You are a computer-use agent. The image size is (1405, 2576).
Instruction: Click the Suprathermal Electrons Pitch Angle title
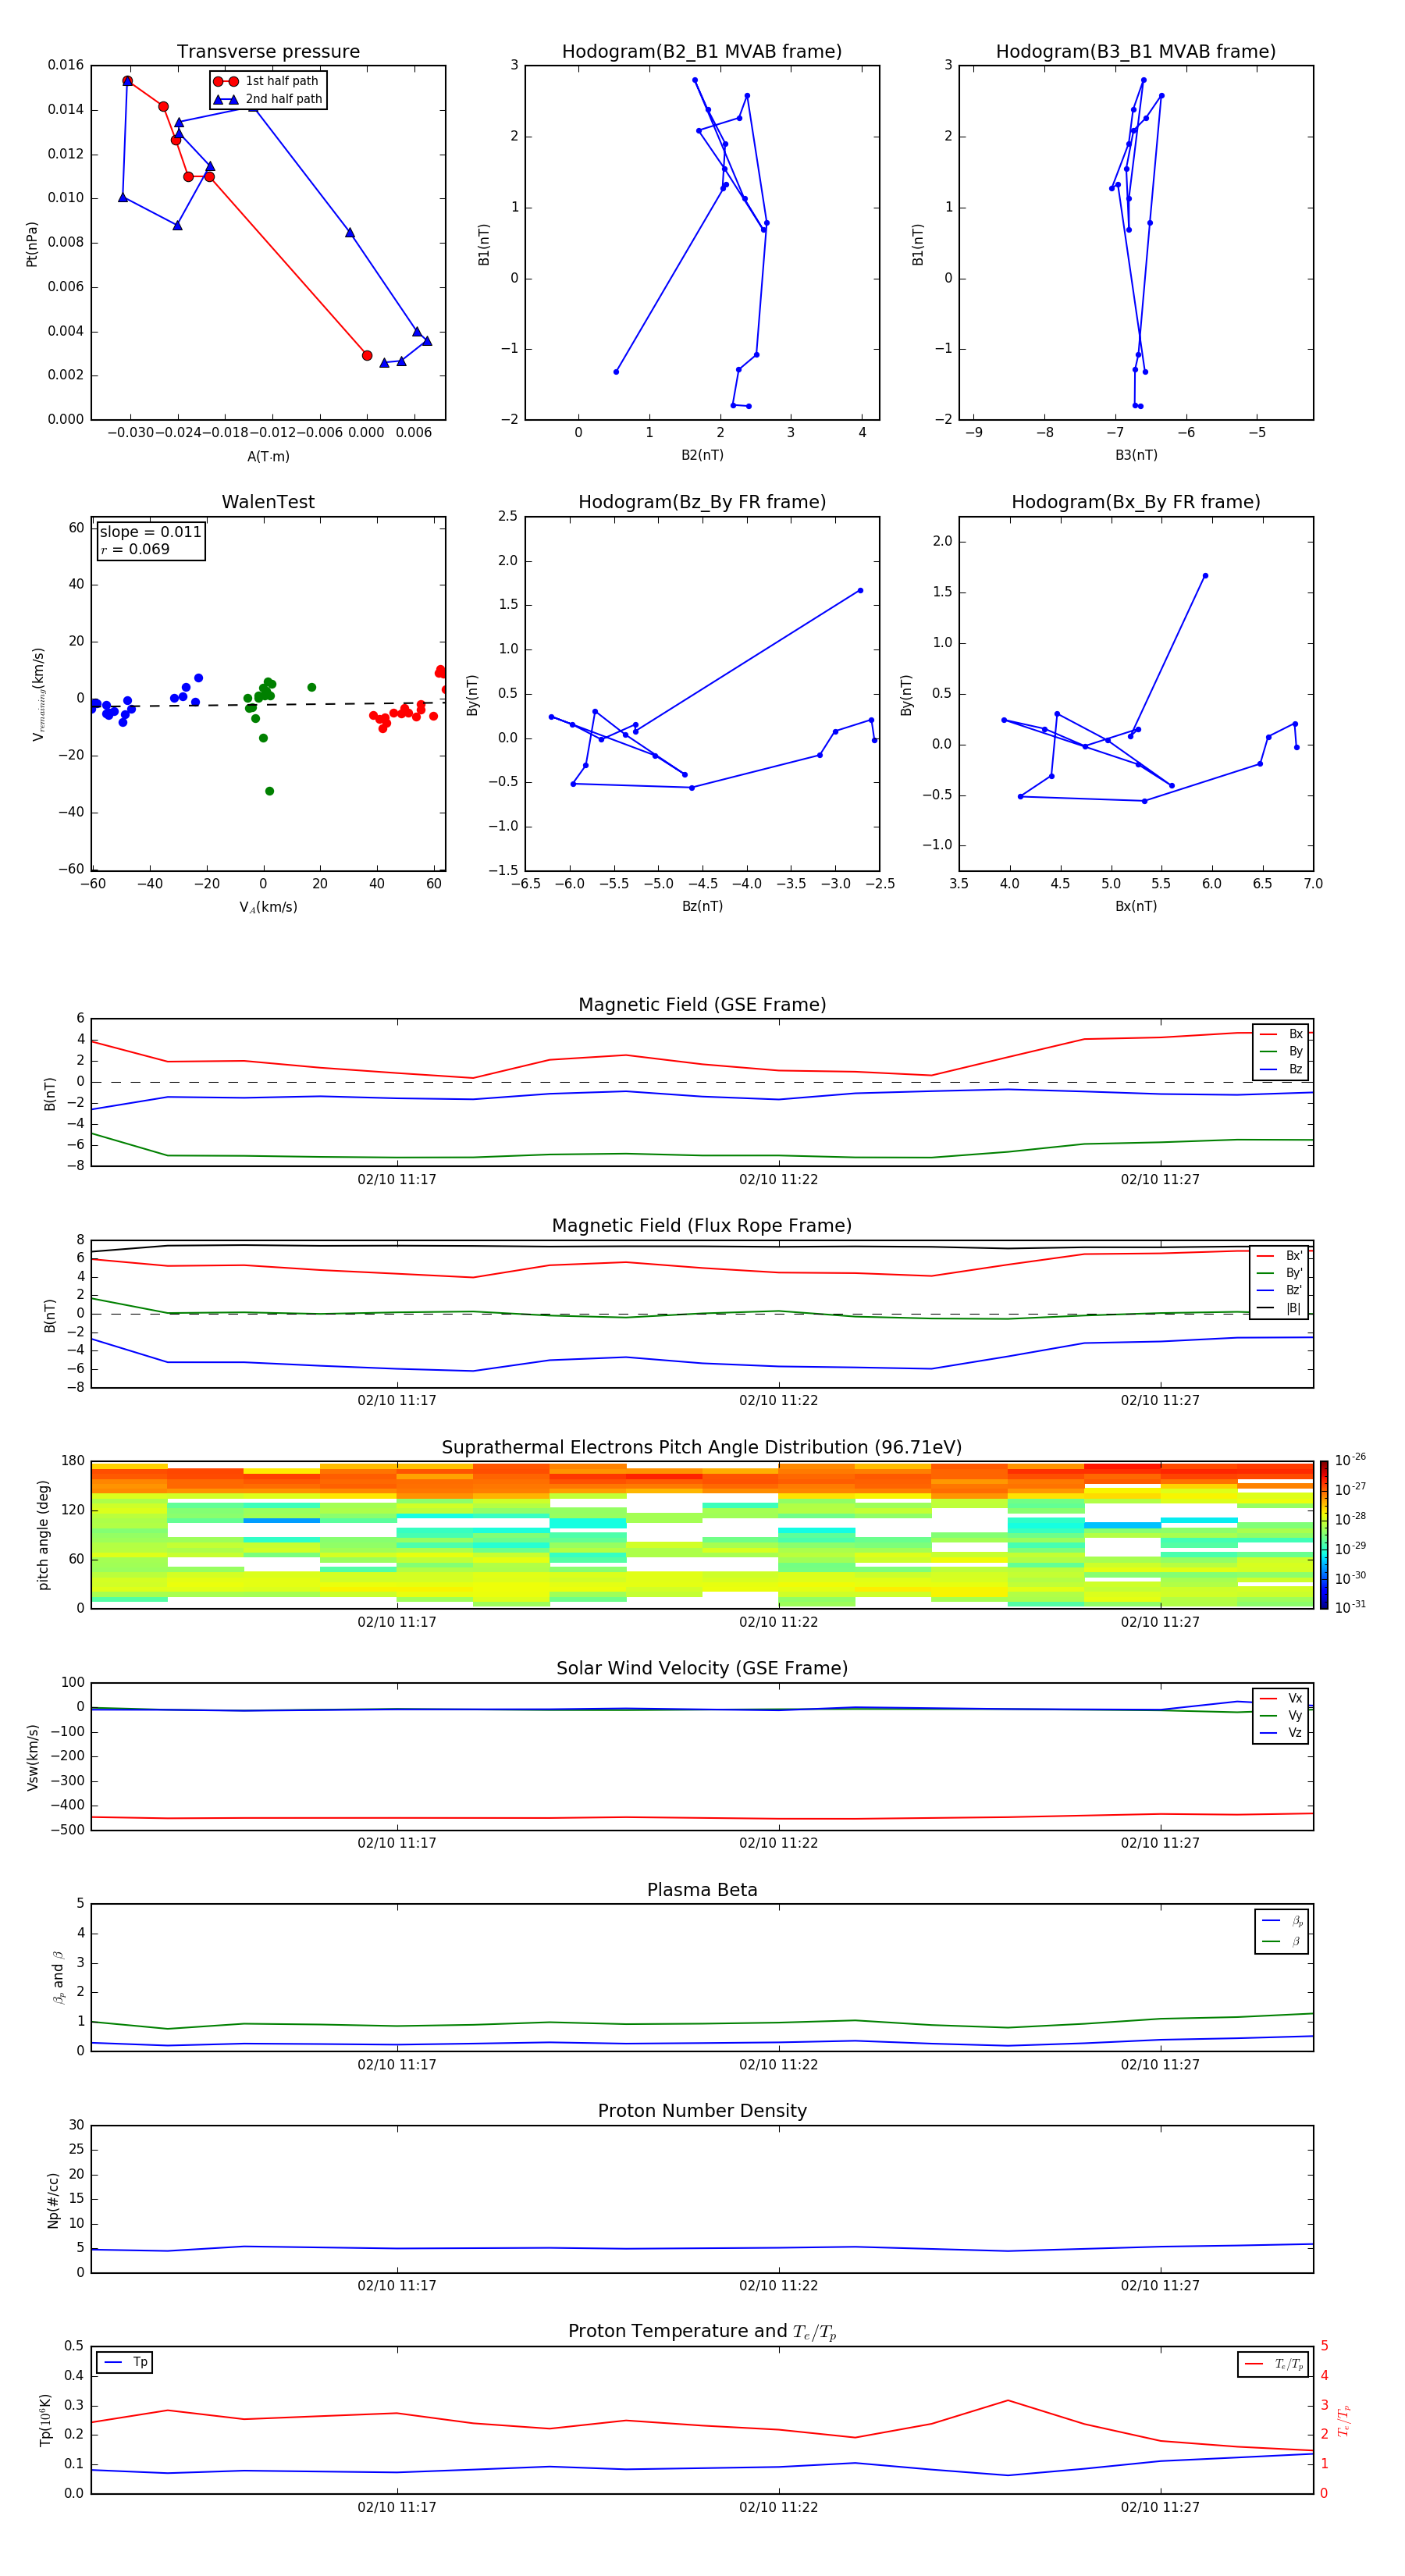coord(702,1448)
